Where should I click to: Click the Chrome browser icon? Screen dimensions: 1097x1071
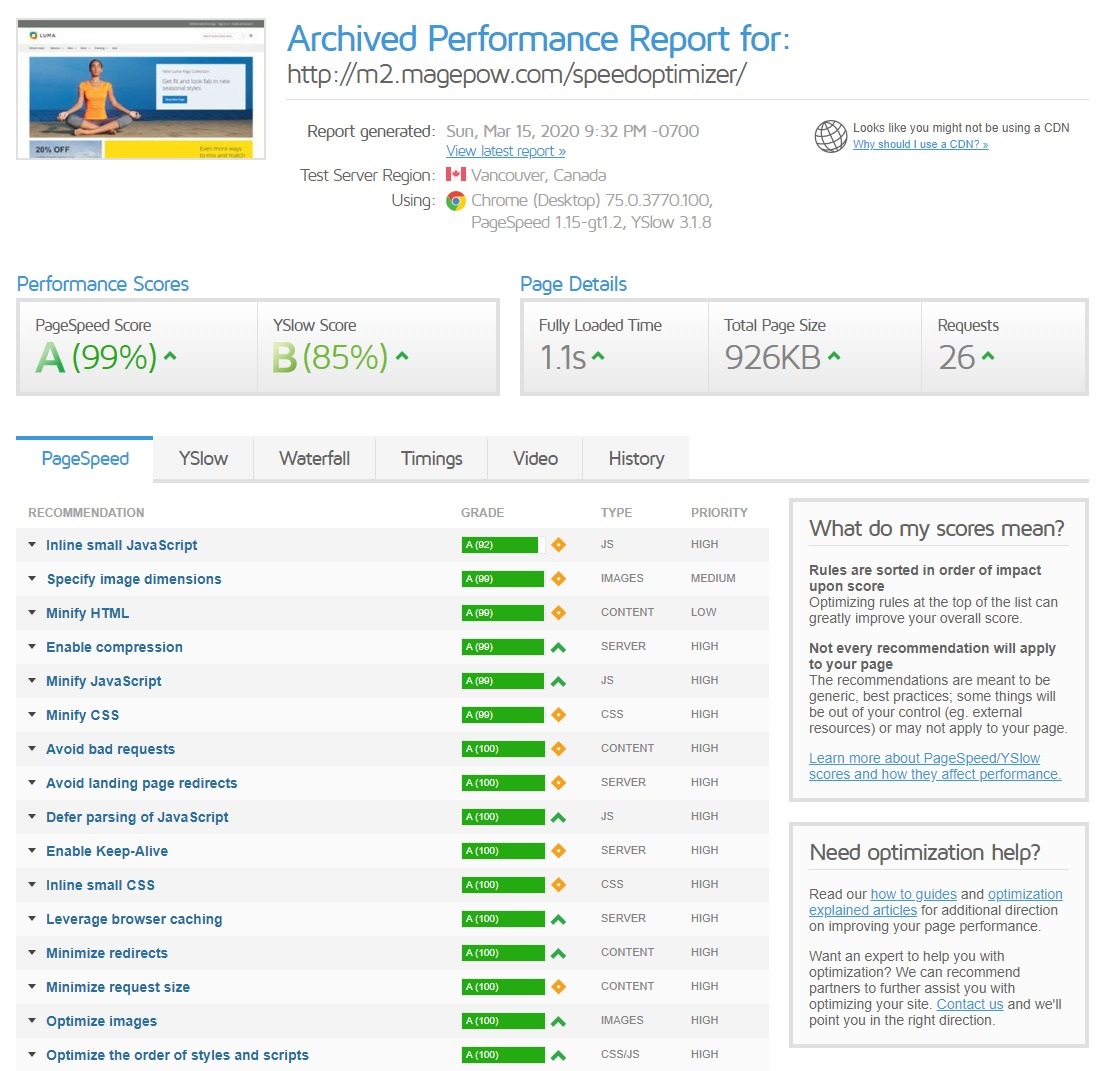[455, 201]
